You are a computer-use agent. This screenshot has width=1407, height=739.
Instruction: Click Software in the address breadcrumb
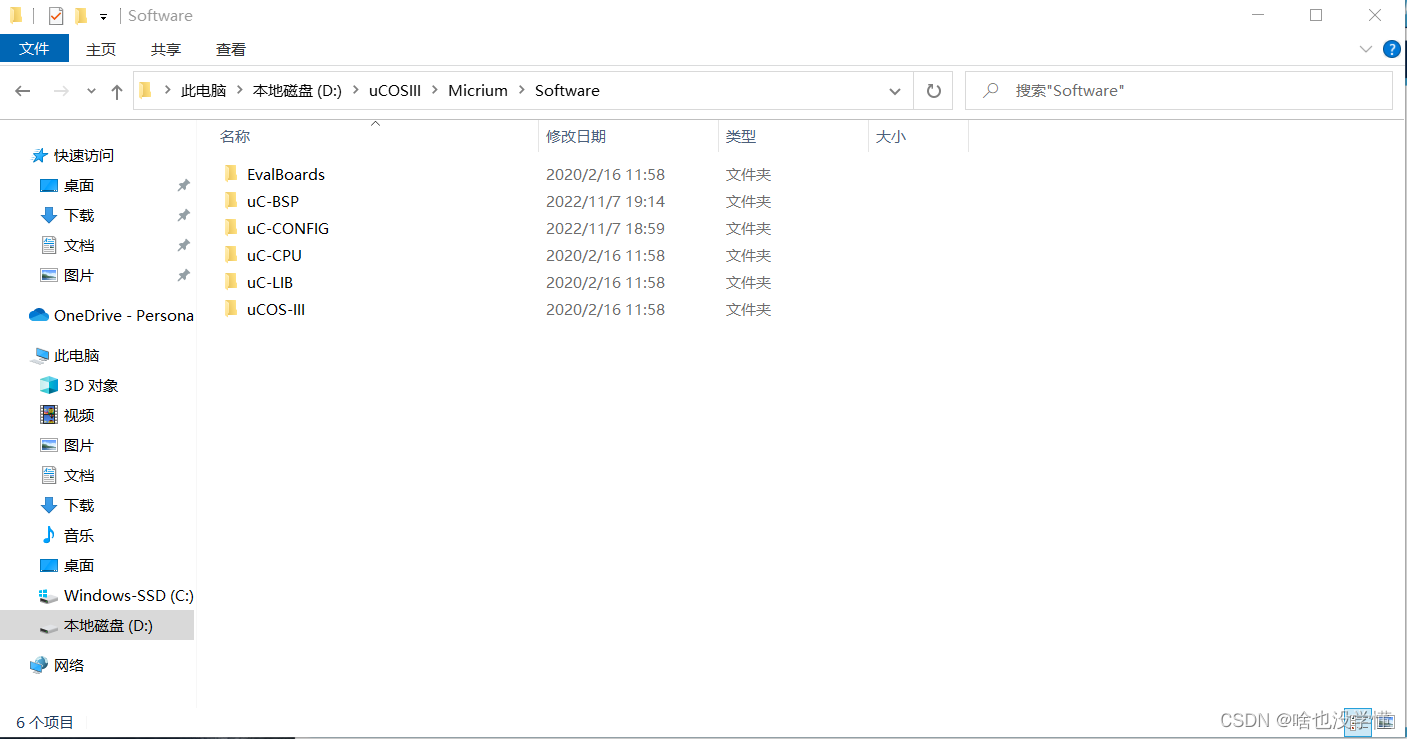point(567,90)
